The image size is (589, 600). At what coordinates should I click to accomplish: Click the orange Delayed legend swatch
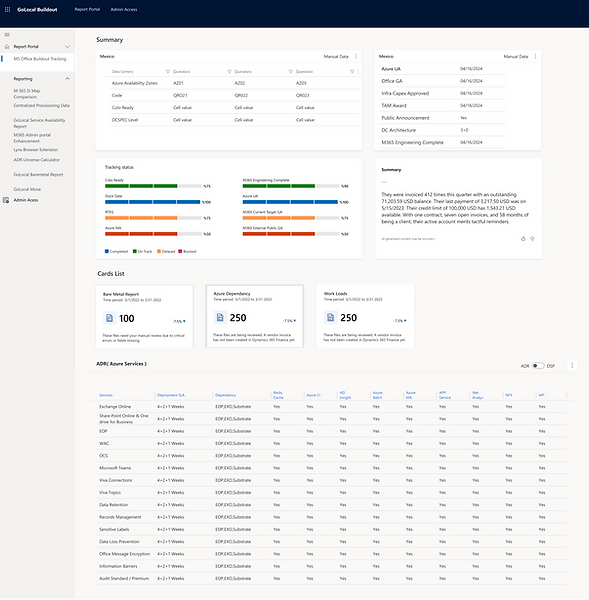[x=159, y=251]
